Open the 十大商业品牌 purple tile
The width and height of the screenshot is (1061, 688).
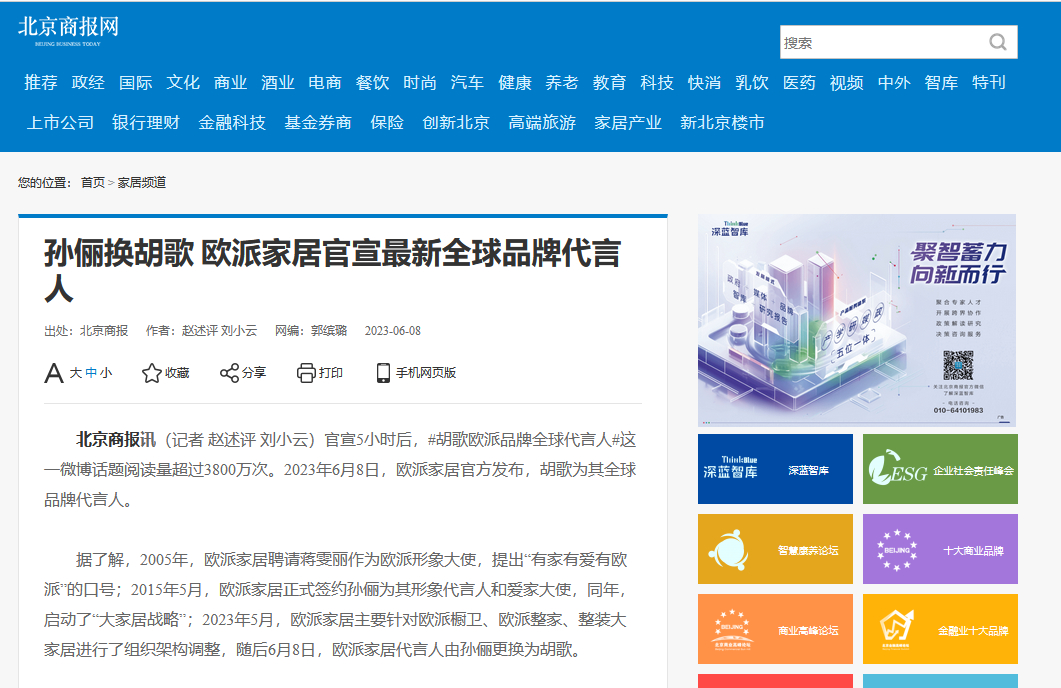click(940, 549)
